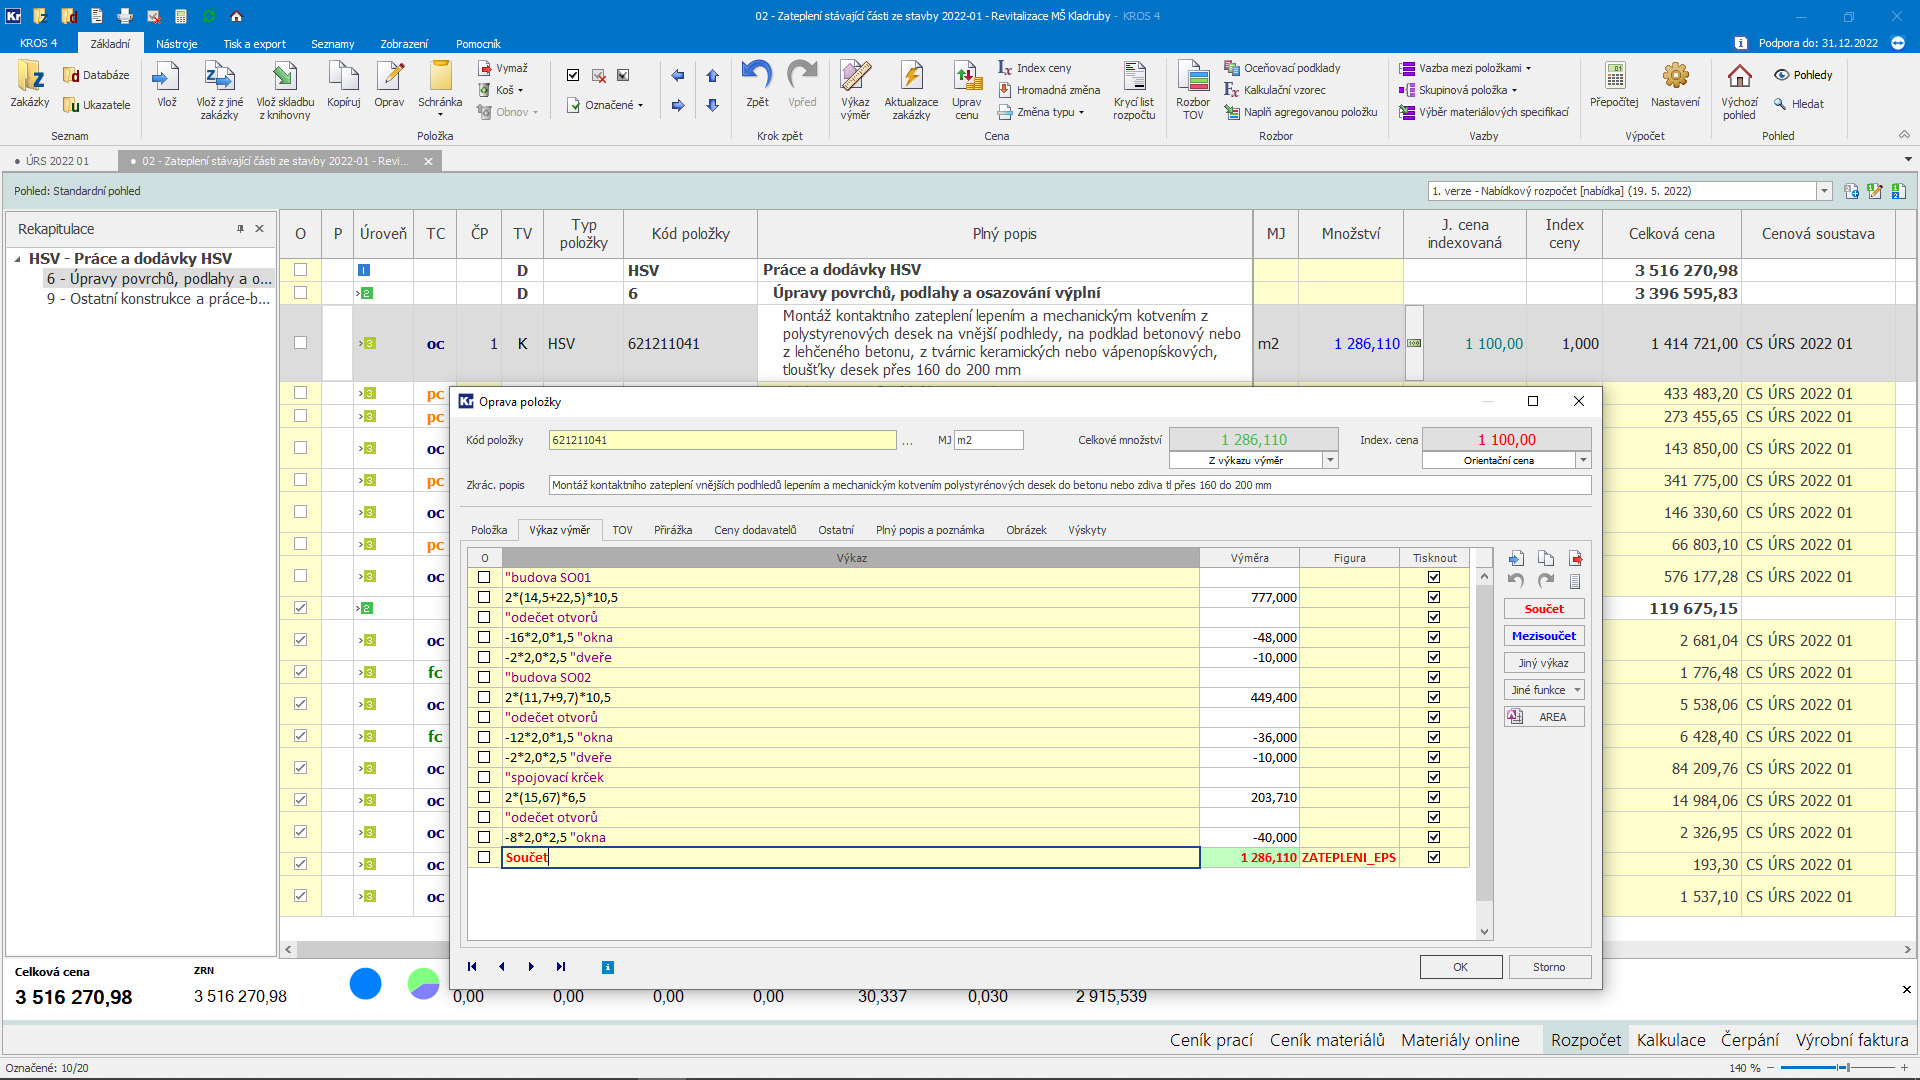Switch to the TOV tab
This screenshot has width=1920, height=1080.
tap(622, 530)
